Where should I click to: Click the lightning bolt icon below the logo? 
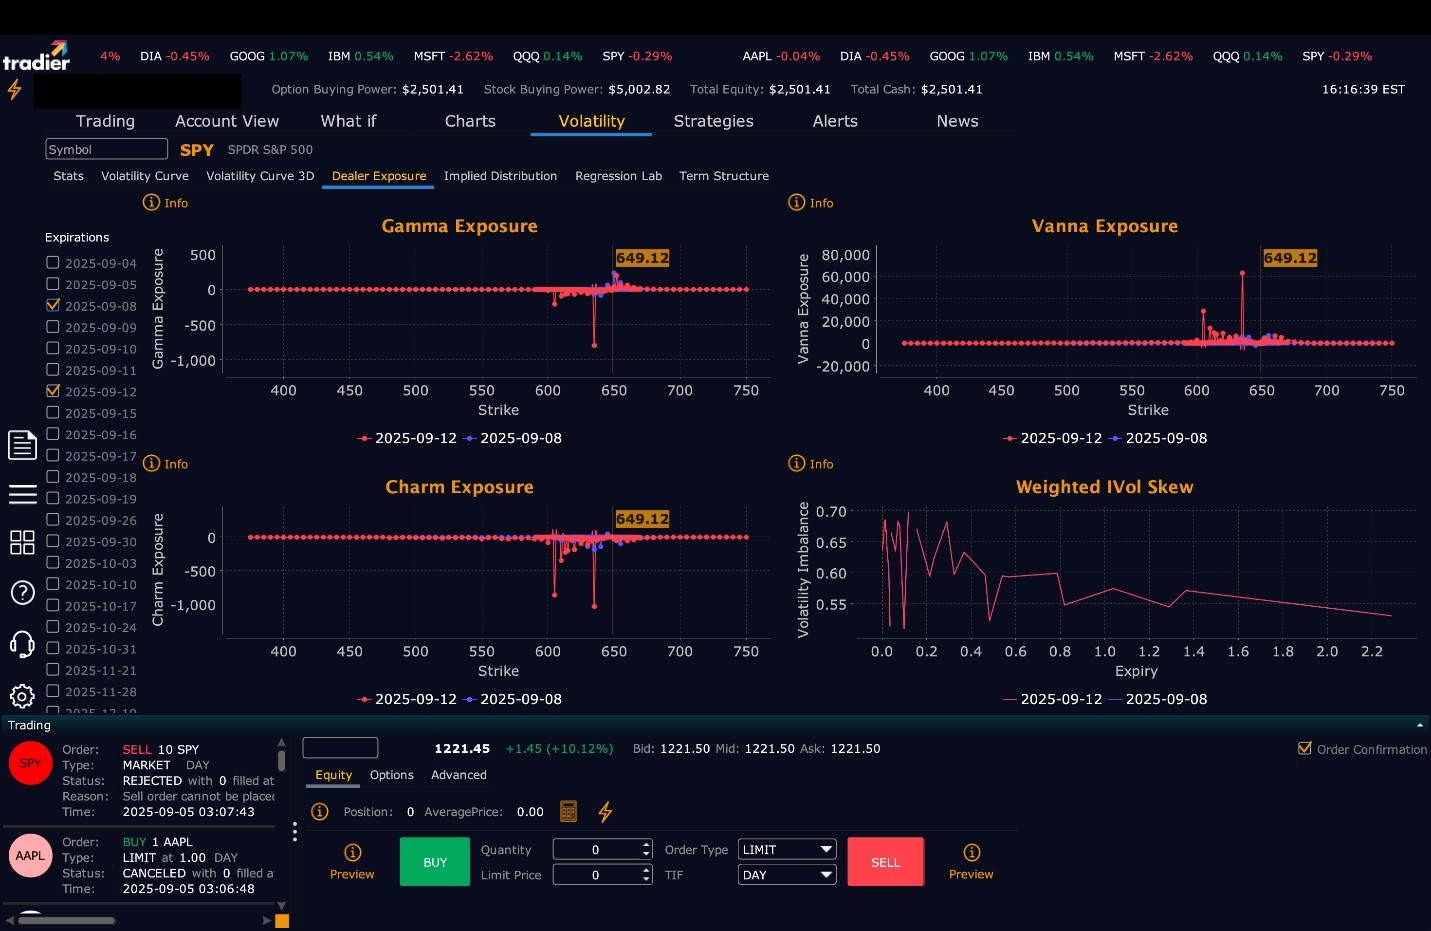click(14, 89)
